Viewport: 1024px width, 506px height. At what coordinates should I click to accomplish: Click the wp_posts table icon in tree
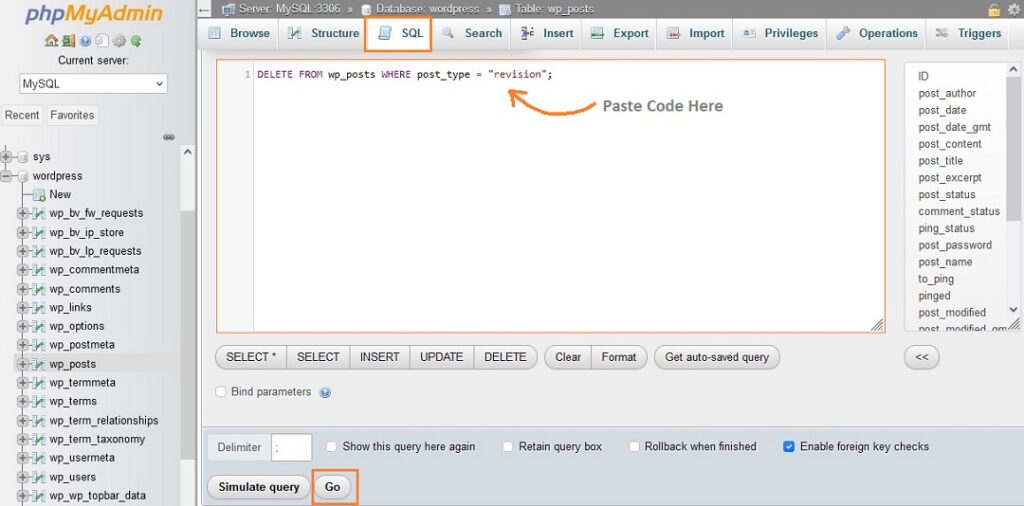click(39, 364)
